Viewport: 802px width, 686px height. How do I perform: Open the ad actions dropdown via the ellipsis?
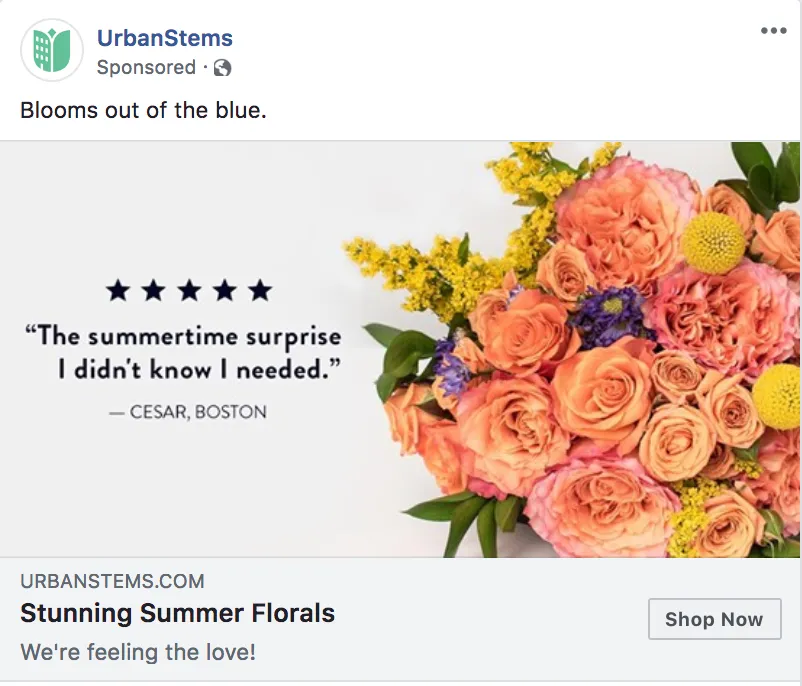pyautogui.click(x=772, y=30)
